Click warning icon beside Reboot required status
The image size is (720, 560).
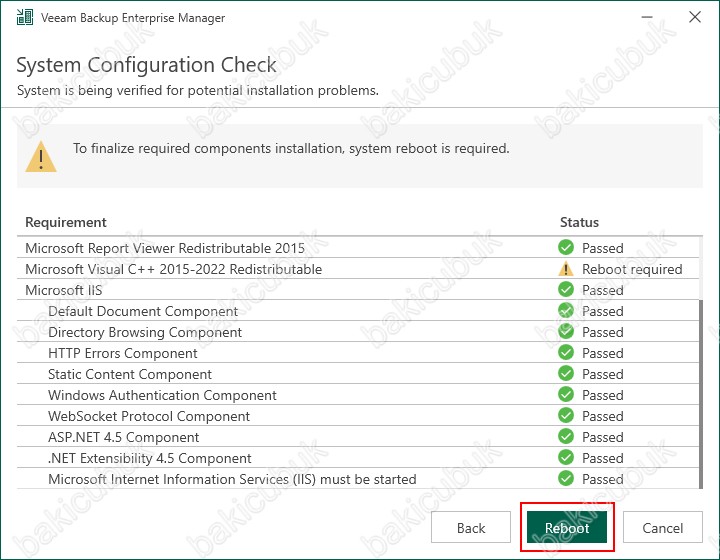[x=566, y=269]
